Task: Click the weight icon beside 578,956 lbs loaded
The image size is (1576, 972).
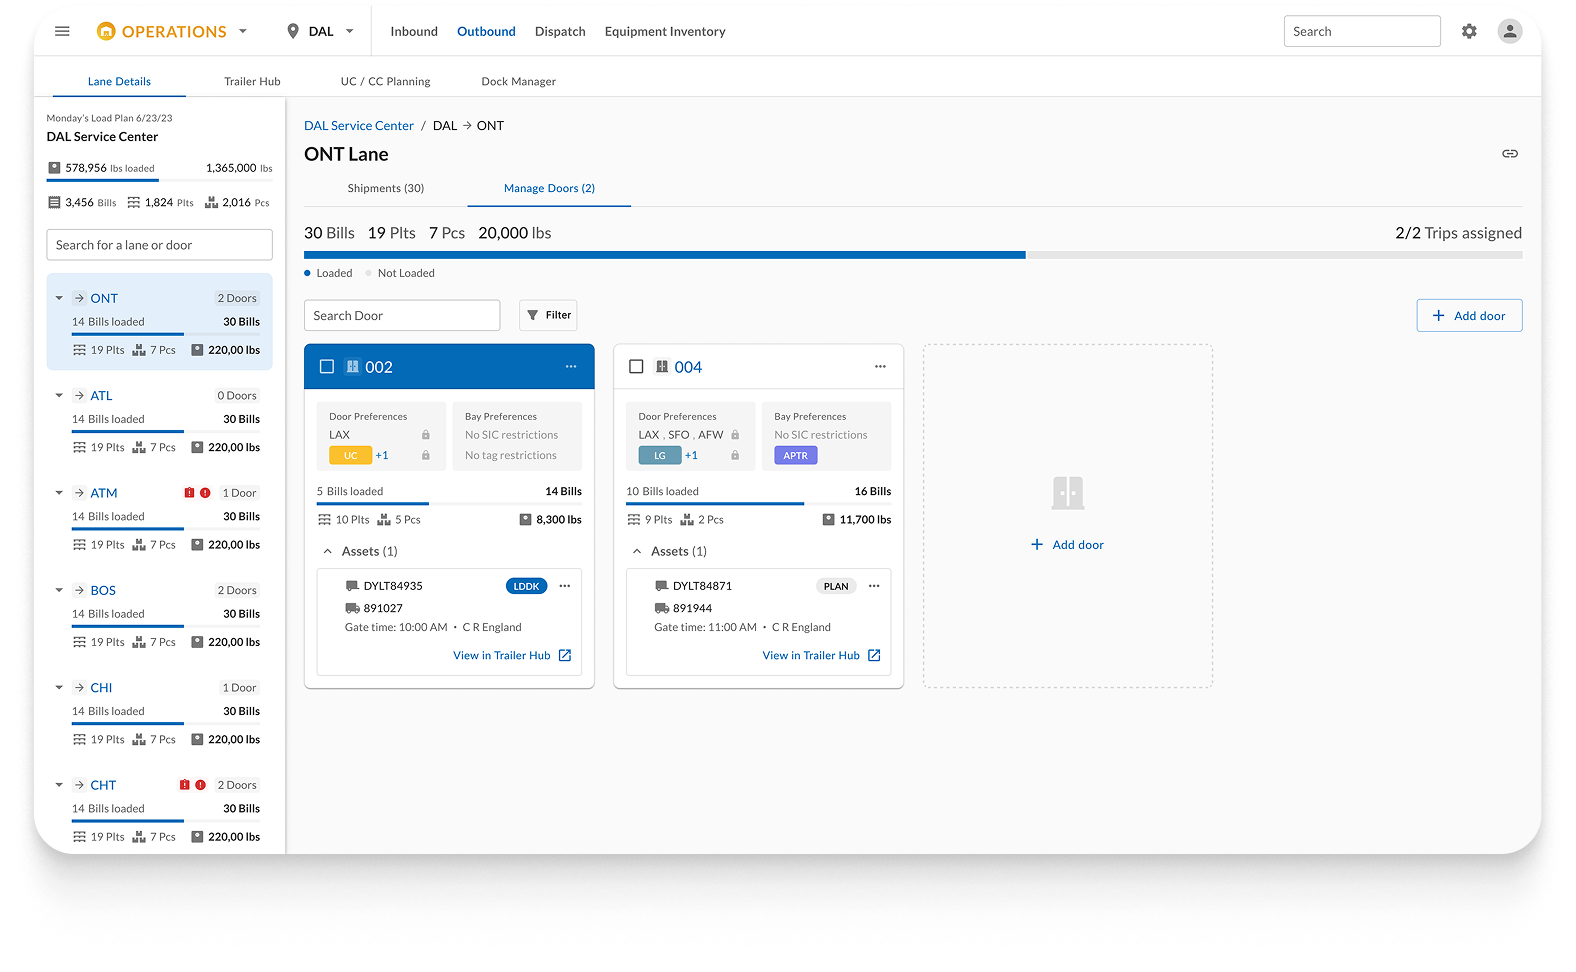Action: pyautogui.click(x=54, y=168)
